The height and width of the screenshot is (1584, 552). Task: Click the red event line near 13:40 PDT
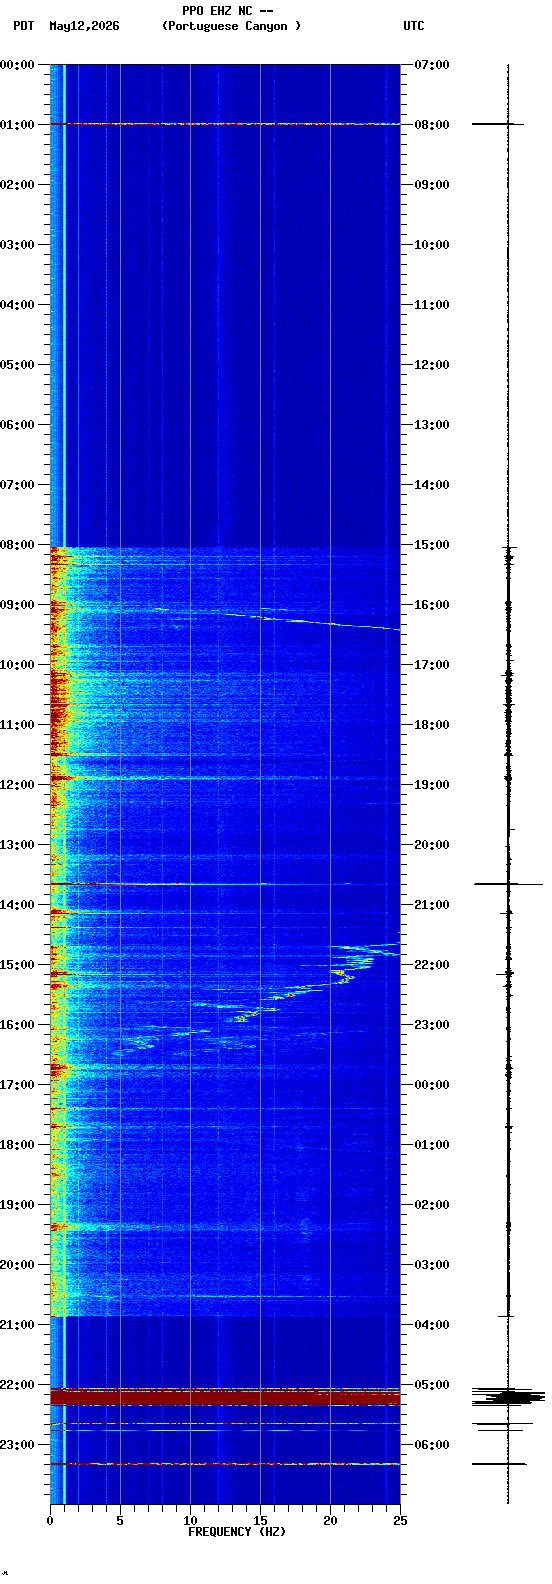pos(225,884)
